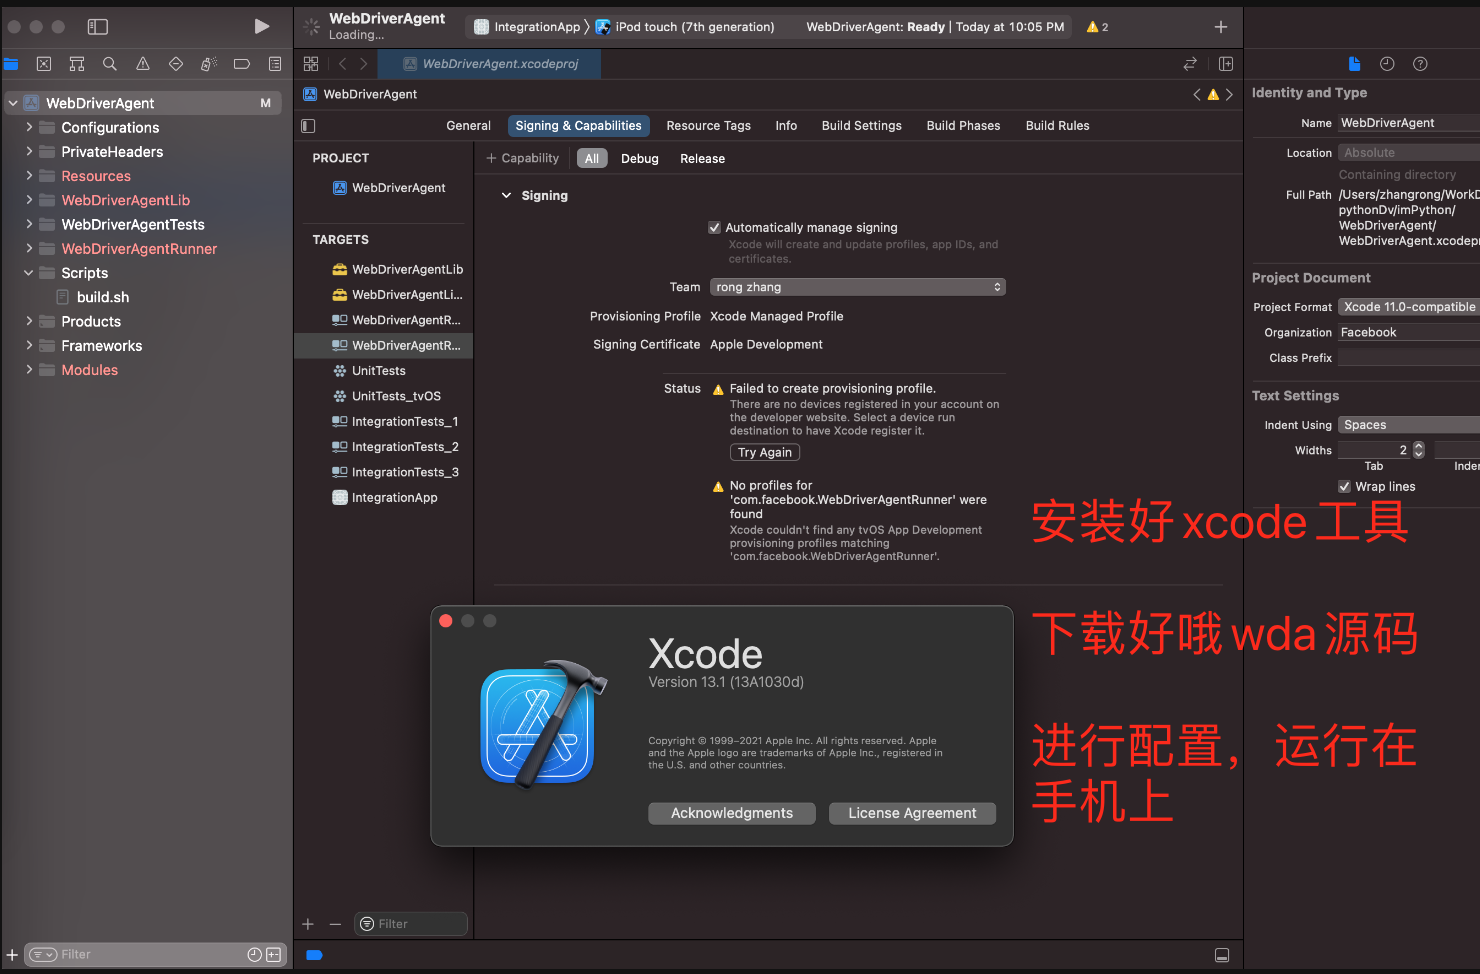Select the UnitTests_tvOS target
Image resolution: width=1480 pixels, height=974 pixels.
pos(396,396)
